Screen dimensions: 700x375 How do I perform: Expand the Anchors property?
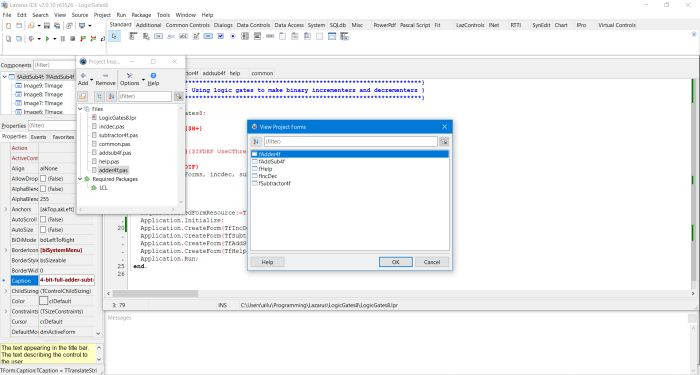[x=6, y=209]
